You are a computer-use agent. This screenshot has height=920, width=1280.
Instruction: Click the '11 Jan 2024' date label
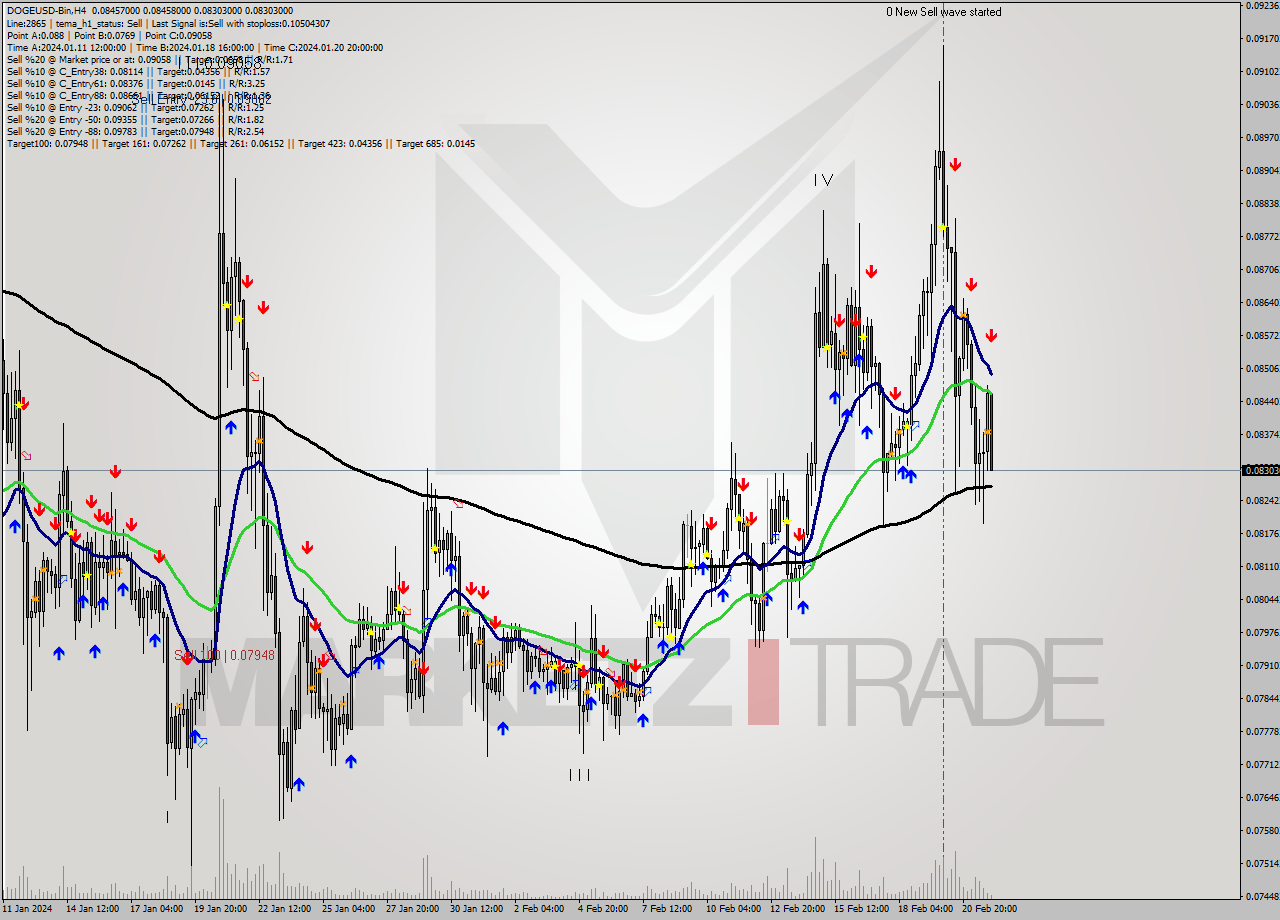[27, 909]
